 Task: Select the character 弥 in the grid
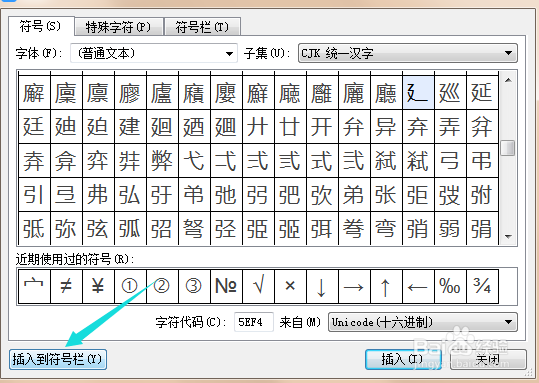(x=66, y=228)
